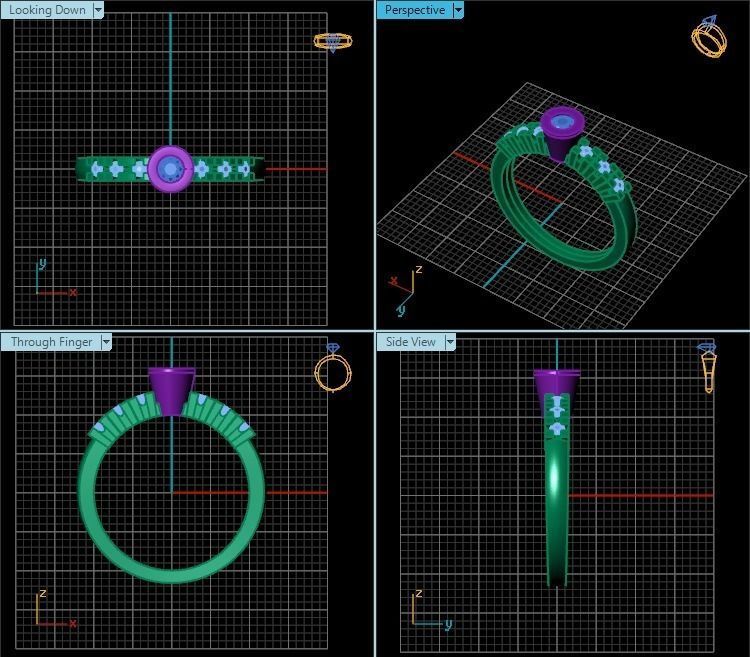Viewport: 750px width, 657px height.
Task: Click the orange ring icon in Perspective view
Action: point(709,37)
